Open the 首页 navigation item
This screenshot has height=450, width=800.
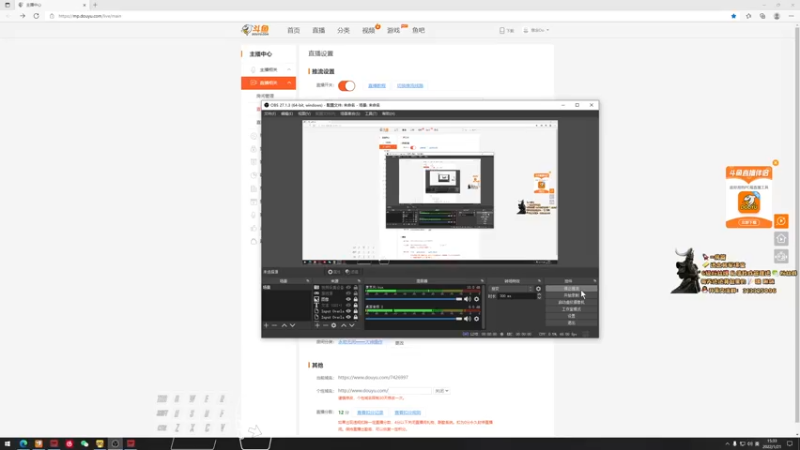[293, 31]
